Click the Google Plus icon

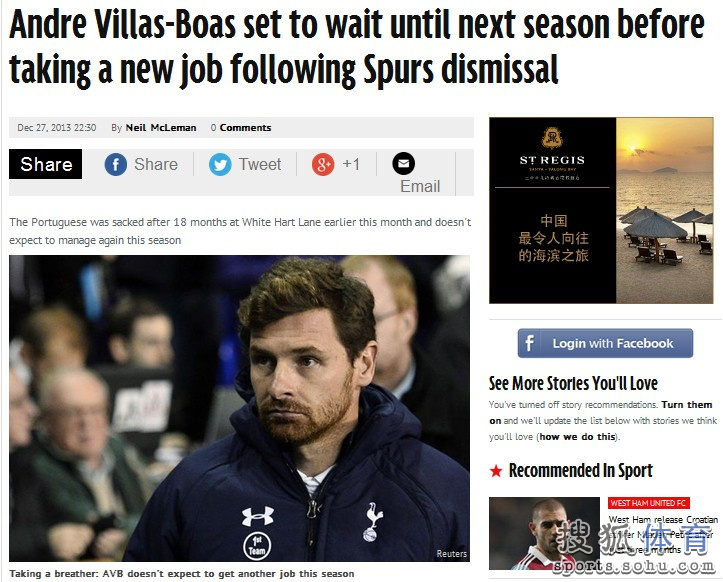(323, 165)
